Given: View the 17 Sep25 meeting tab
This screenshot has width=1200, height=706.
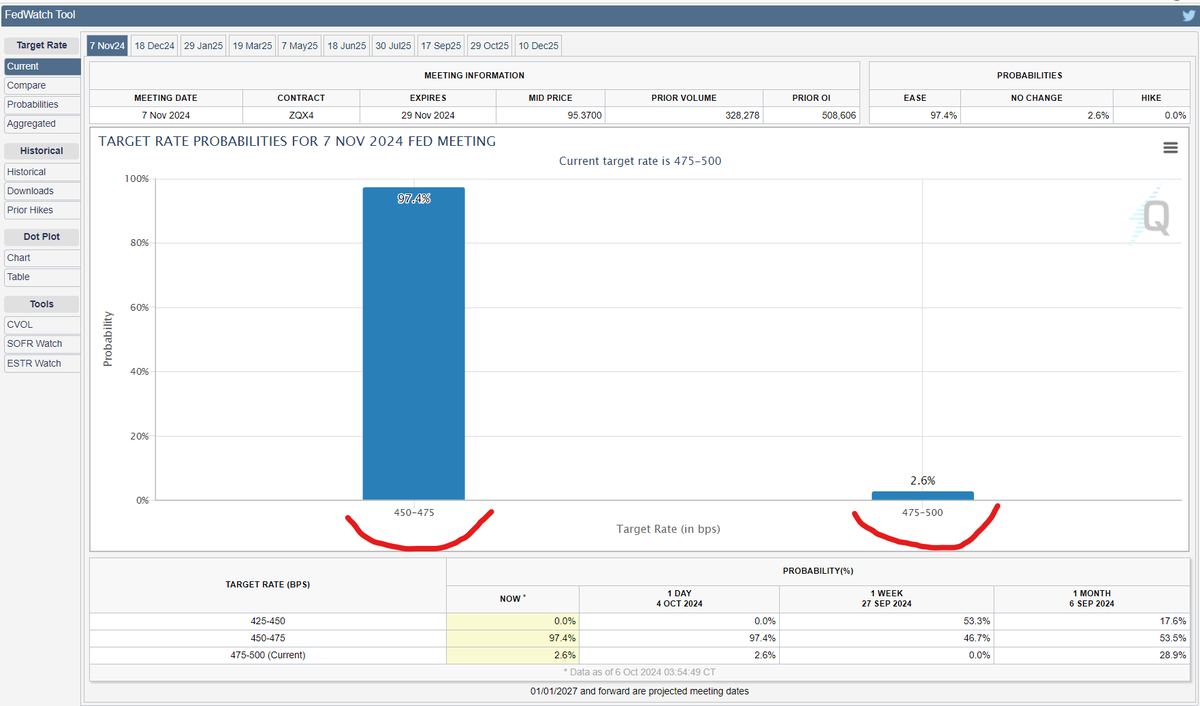Looking at the screenshot, I should click(441, 46).
